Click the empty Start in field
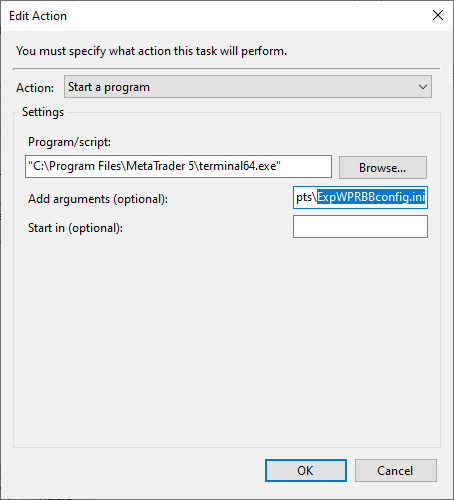The width and height of the screenshot is (454, 500). coord(360,226)
